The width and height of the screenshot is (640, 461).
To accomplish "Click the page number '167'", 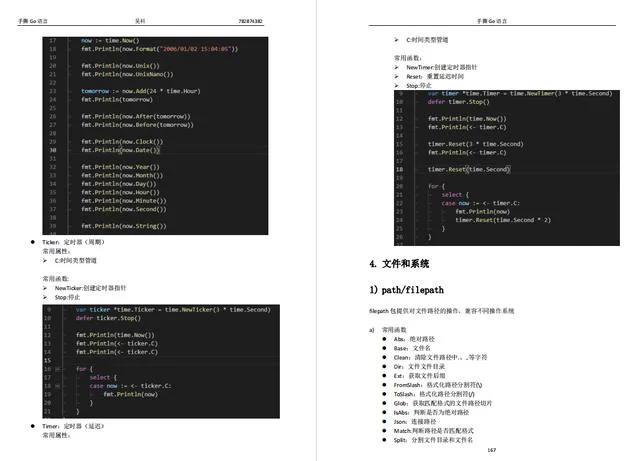I will point(491,450).
